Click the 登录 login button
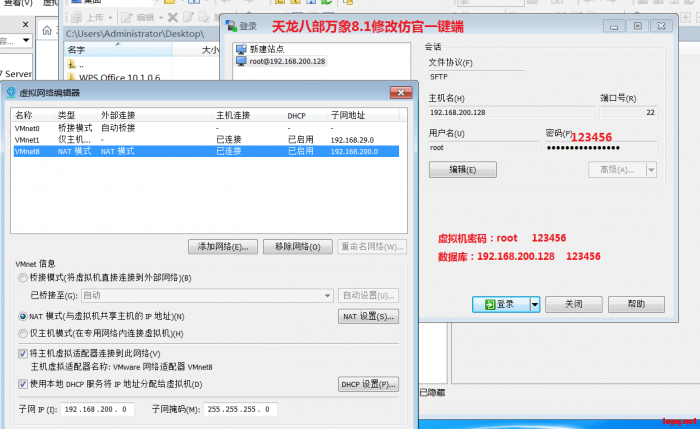This screenshot has height=429, width=700. (x=501, y=304)
